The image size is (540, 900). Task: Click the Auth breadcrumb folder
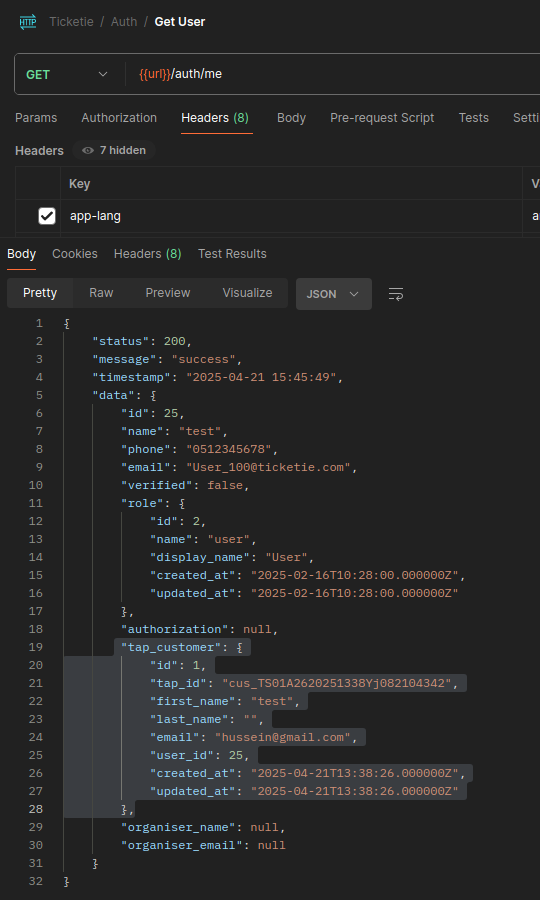point(124,22)
